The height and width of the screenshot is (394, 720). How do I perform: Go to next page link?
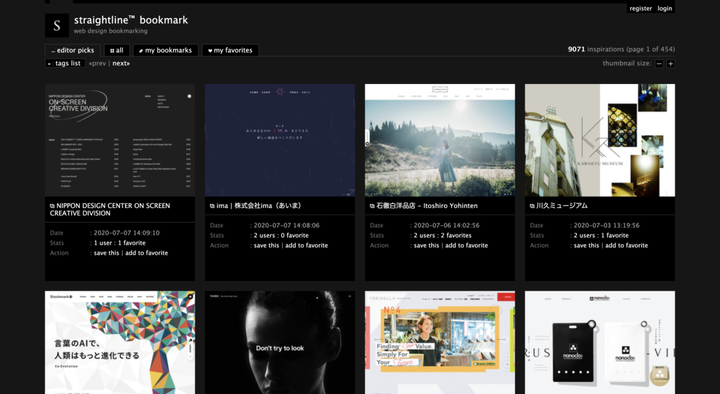tap(121, 63)
